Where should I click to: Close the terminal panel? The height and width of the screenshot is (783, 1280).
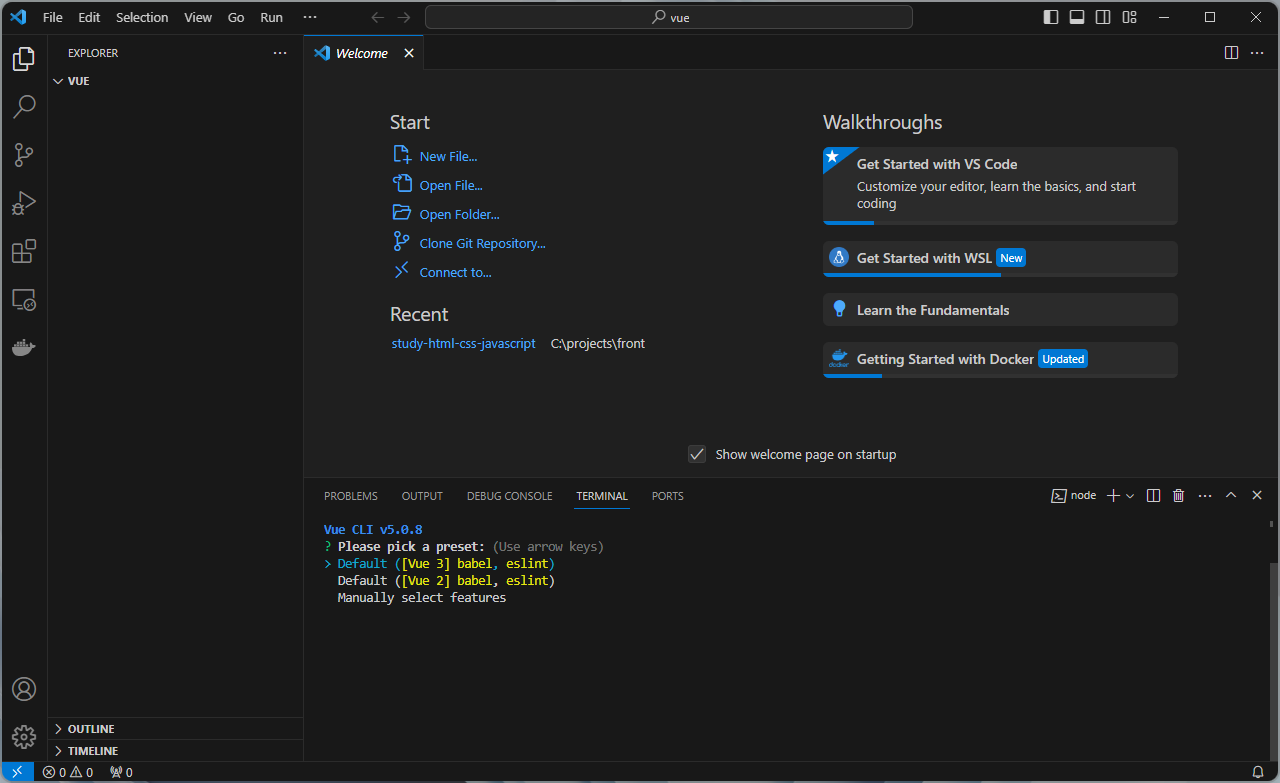(1257, 496)
